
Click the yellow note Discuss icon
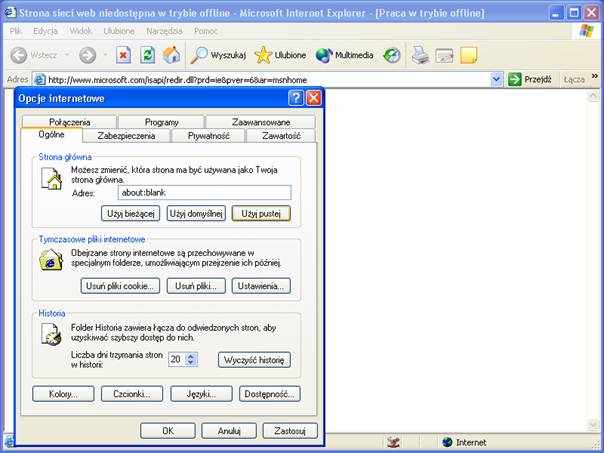pos(469,55)
